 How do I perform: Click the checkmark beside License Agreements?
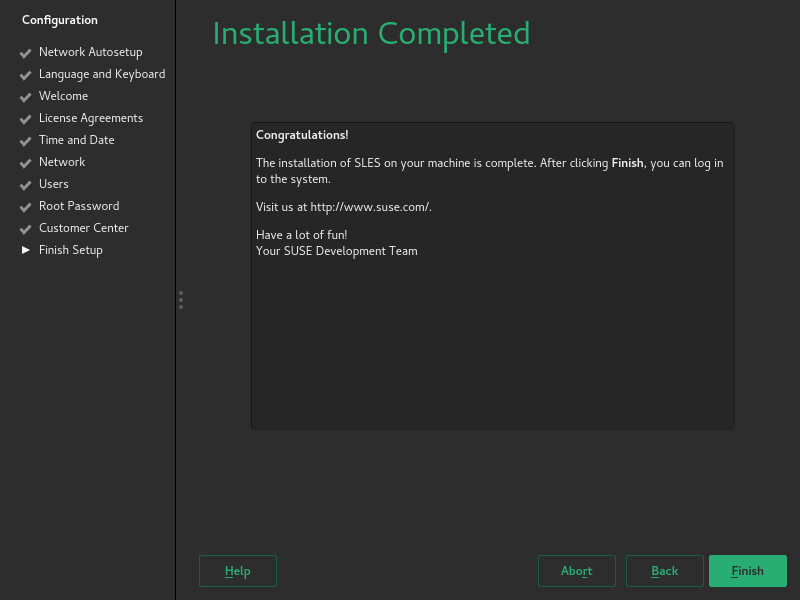tap(26, 118)
